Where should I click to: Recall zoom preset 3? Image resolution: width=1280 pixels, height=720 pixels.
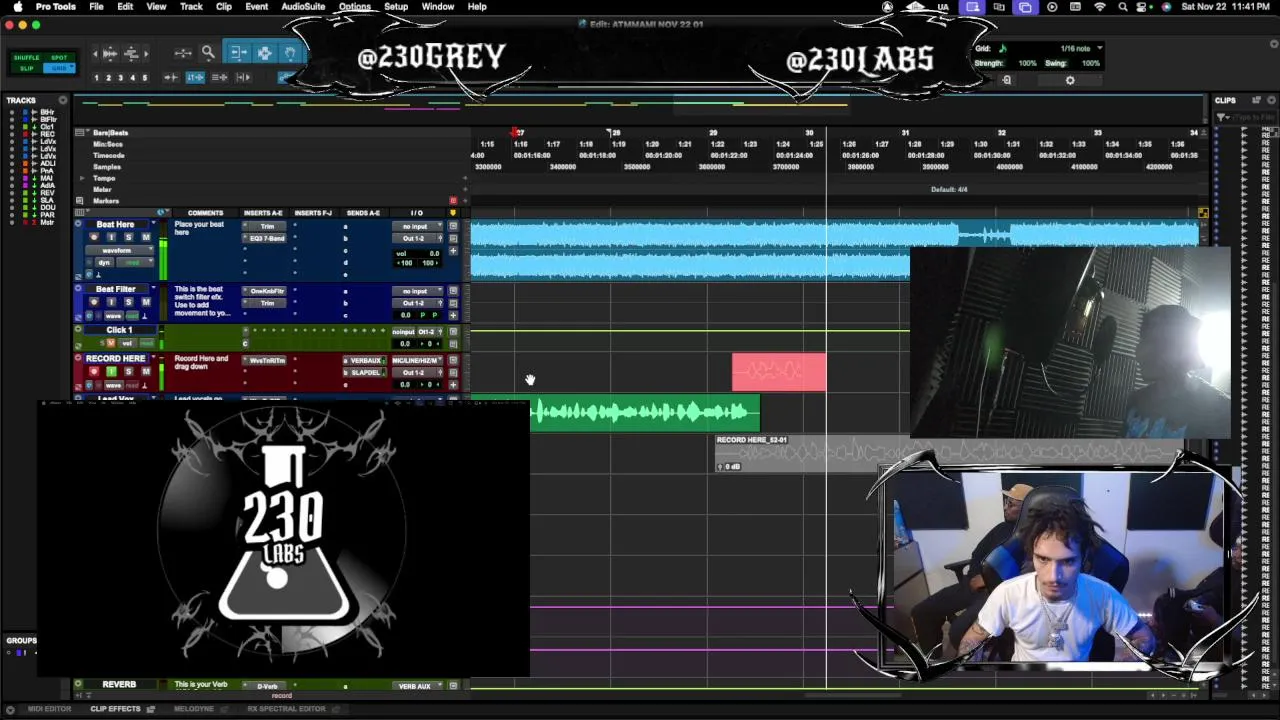point(120,78)
